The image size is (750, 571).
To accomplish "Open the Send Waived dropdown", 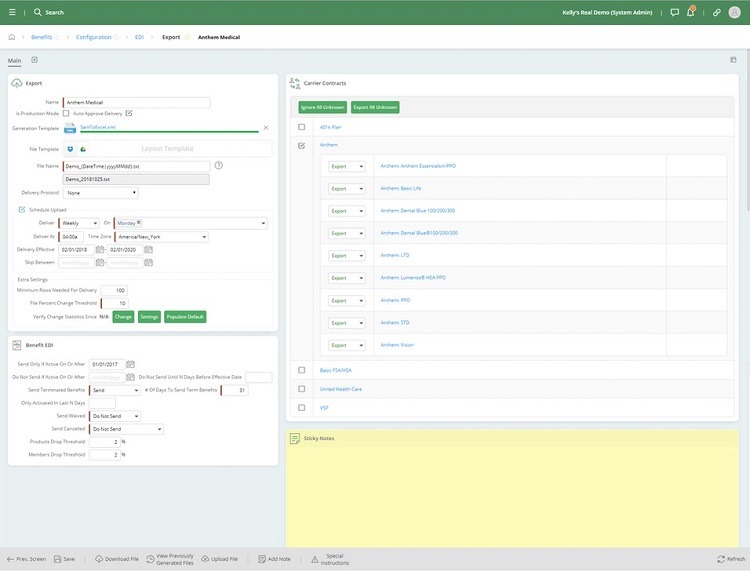I will [115, 416].
